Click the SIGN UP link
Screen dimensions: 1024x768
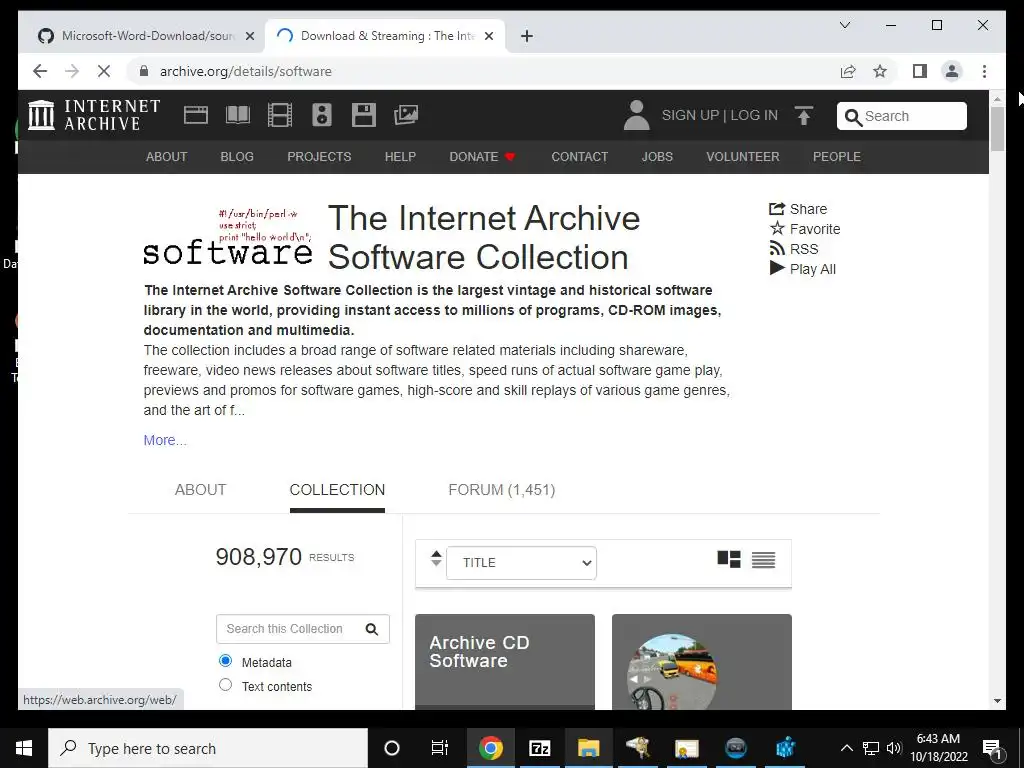(x=690, y=115)
